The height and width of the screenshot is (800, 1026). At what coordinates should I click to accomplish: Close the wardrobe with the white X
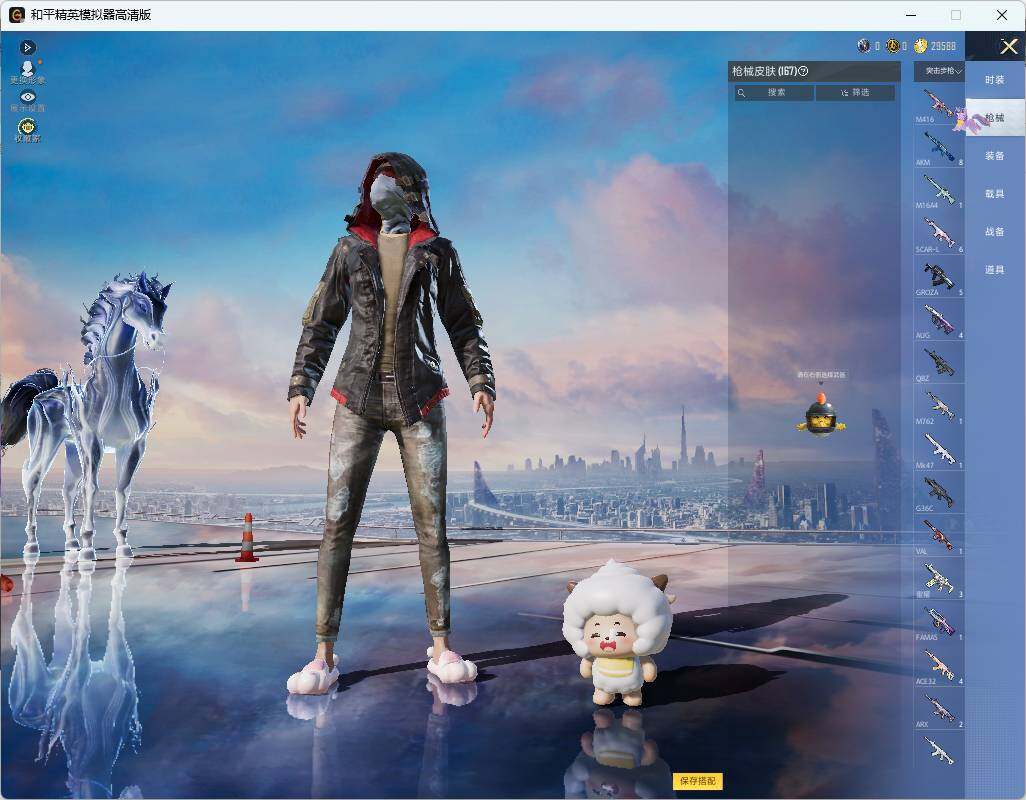click(1008, 46)
